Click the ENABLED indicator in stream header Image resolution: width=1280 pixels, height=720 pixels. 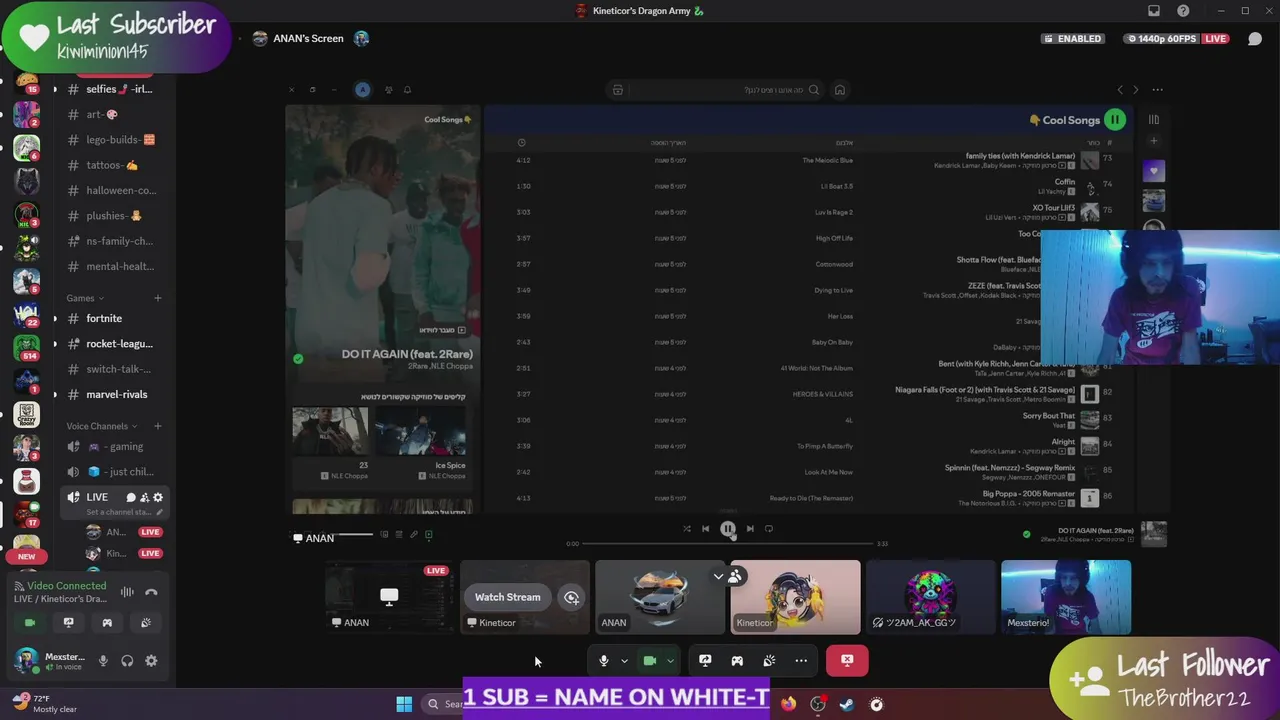click(x=1072, y=39)
